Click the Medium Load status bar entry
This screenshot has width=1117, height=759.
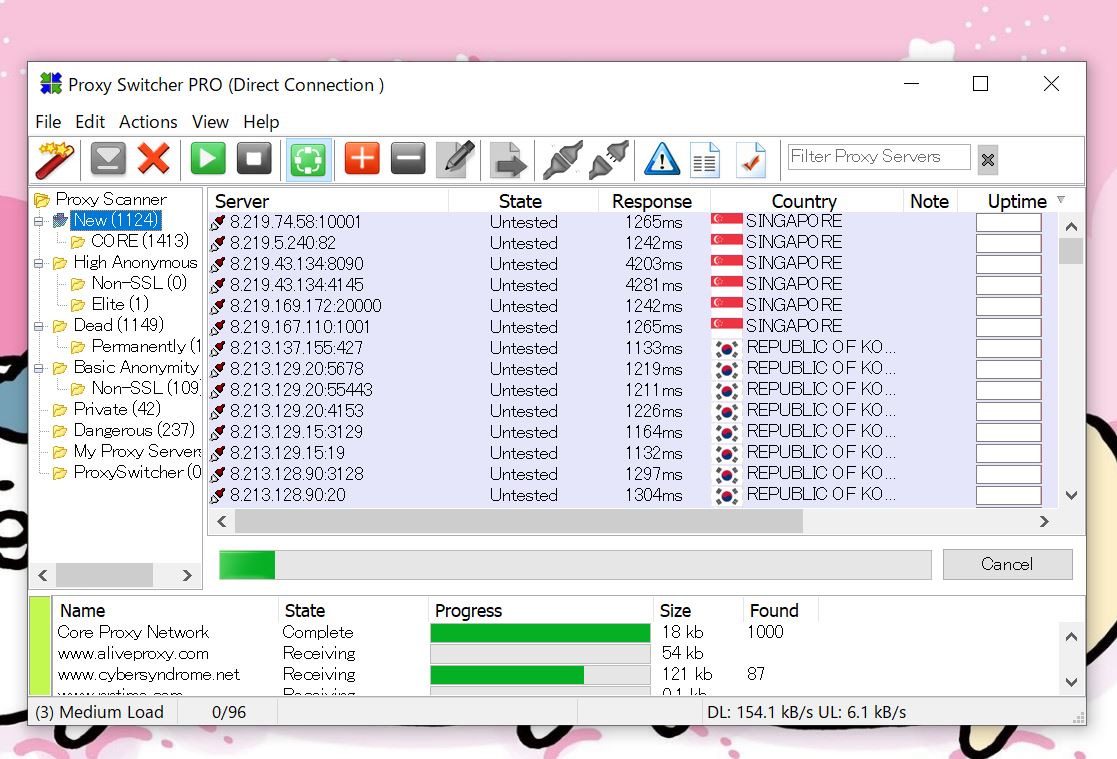[99, 712]
